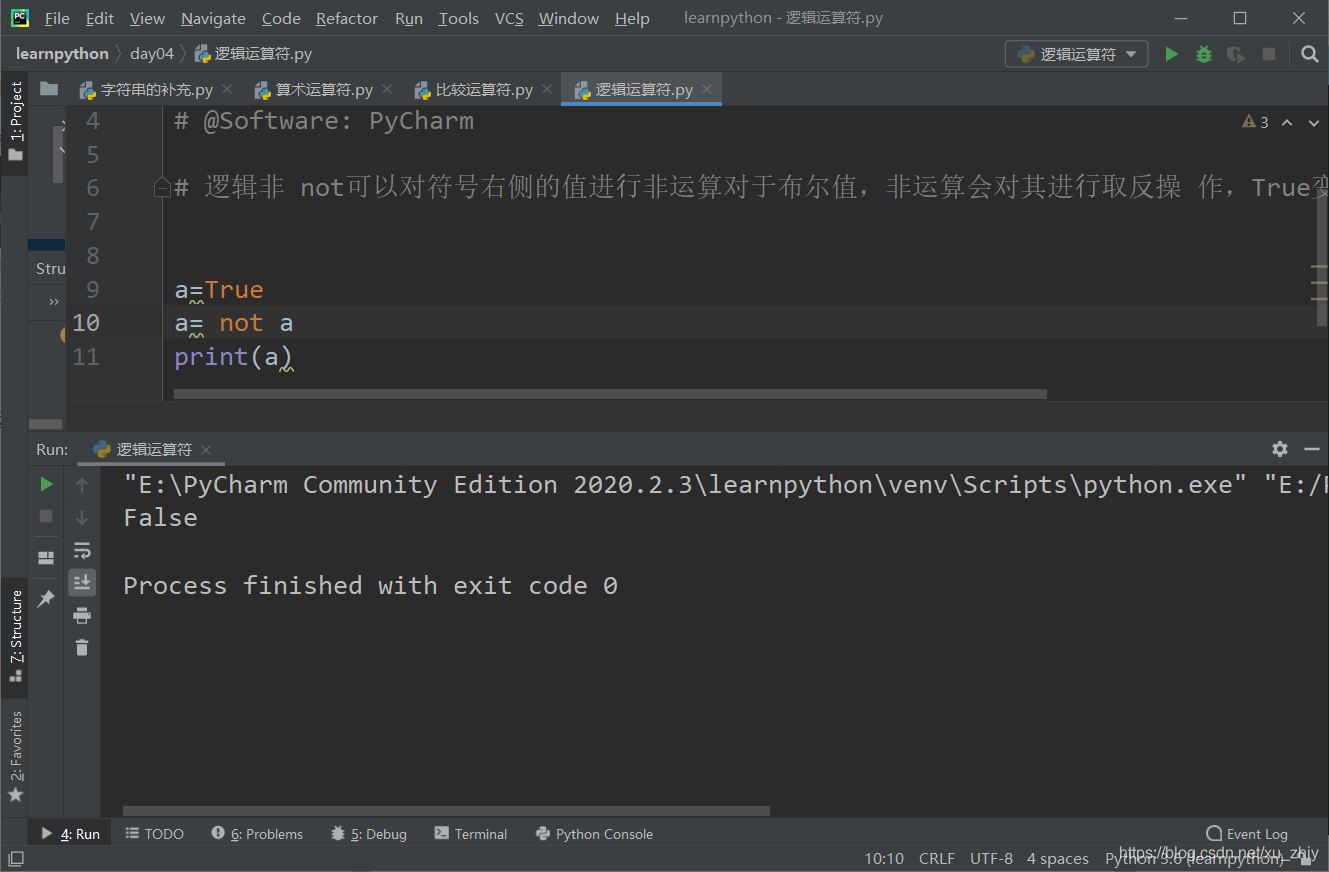Click 4 spaces indent setting
This screenshot has width=1329, height=872.
(1058, 858)
